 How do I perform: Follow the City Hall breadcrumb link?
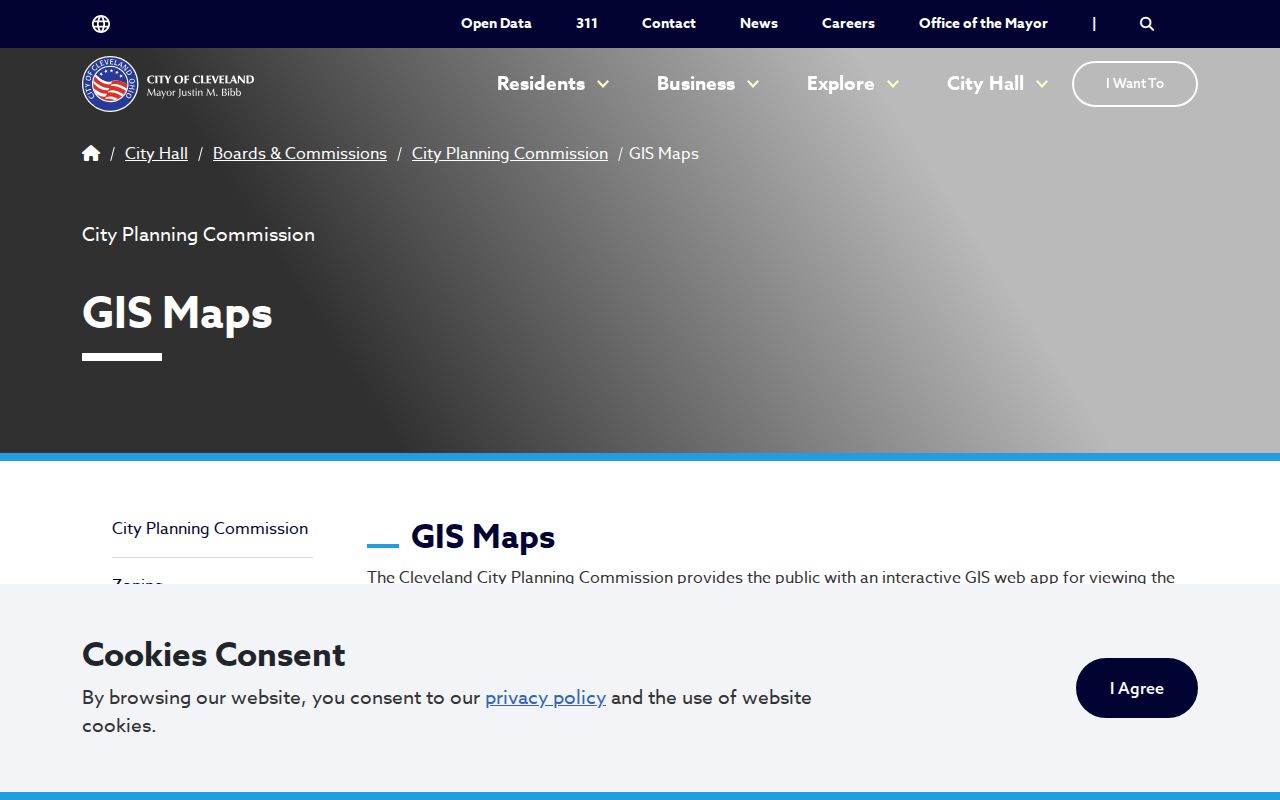pos(156,153)
